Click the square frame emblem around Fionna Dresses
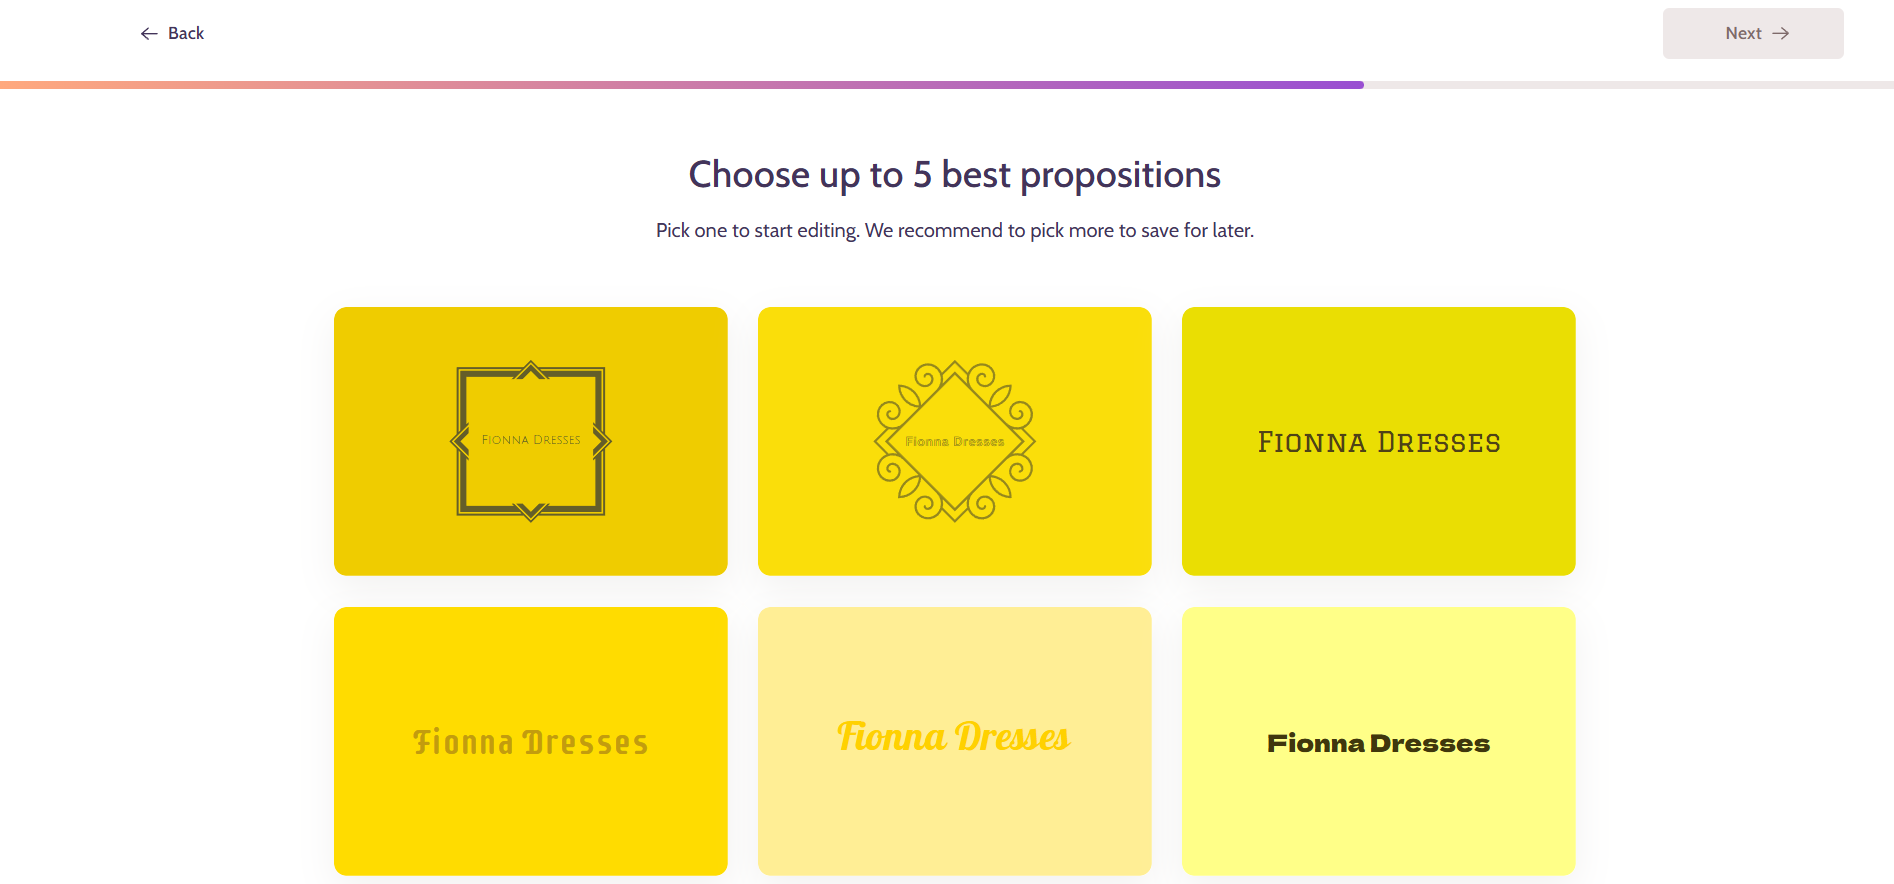 [x=531, y=440]
